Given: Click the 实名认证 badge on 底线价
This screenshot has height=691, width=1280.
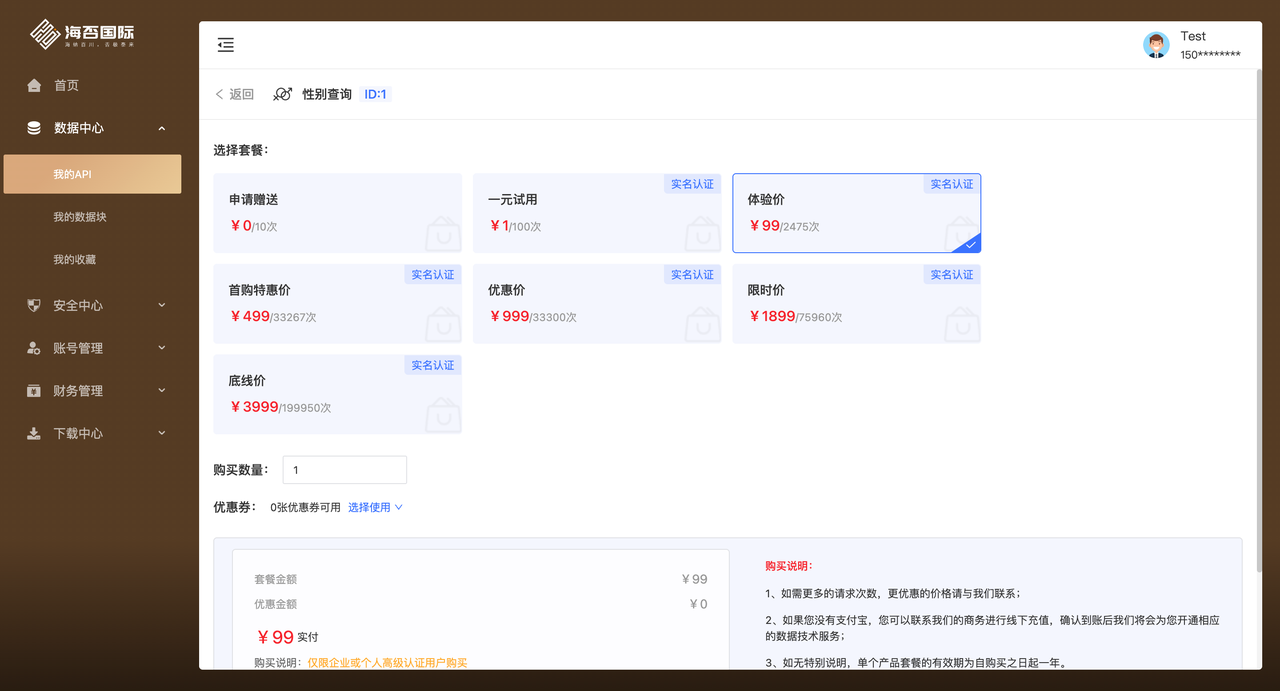Looking at the screenshot, I should (x=433, y=365).
